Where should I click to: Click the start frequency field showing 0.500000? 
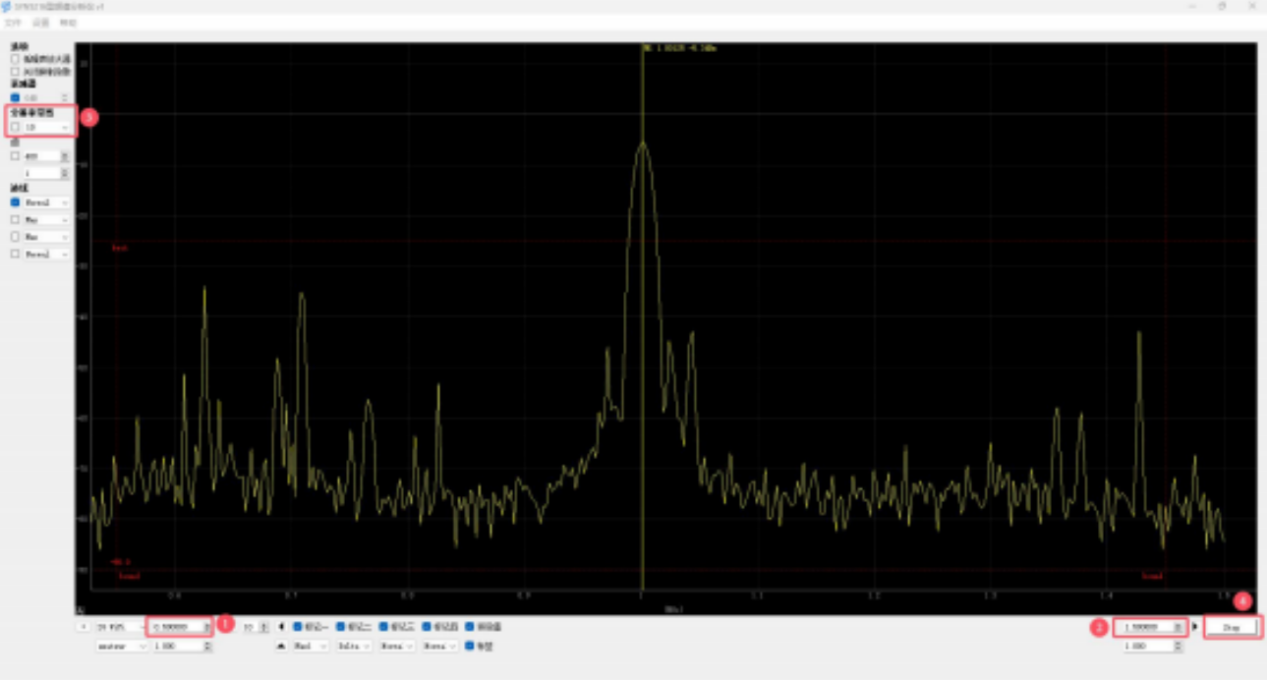[180, 627]
